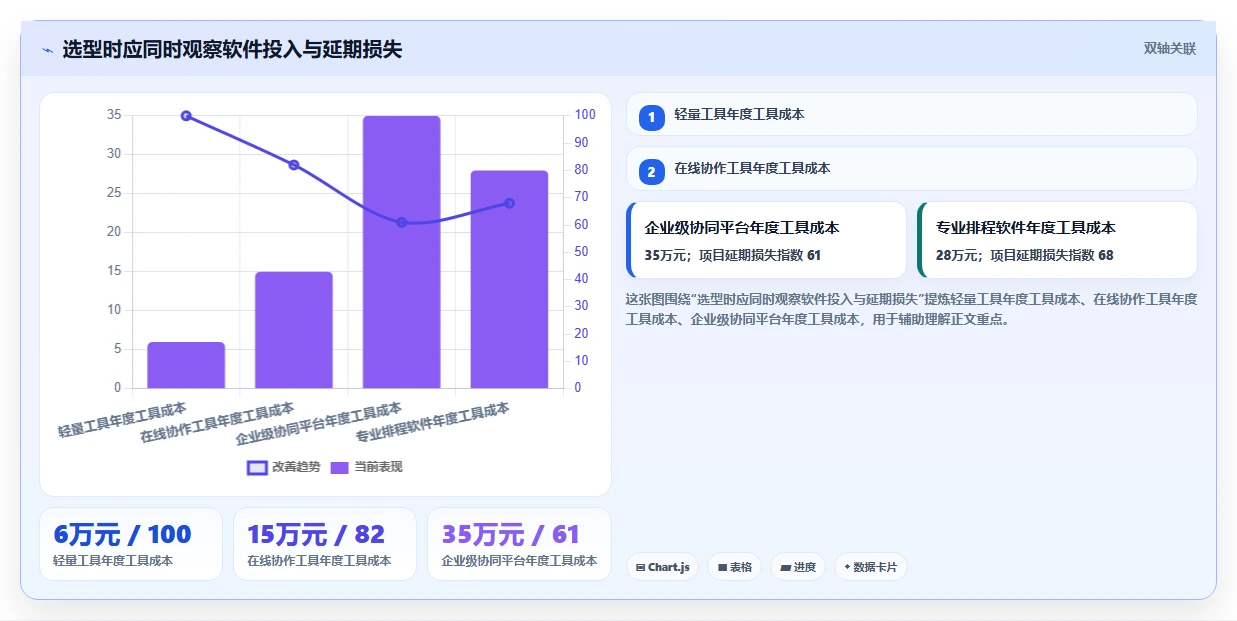
Task: Click x-axis label 专业排程软件年度工具成本
Action: pos(433,423)
